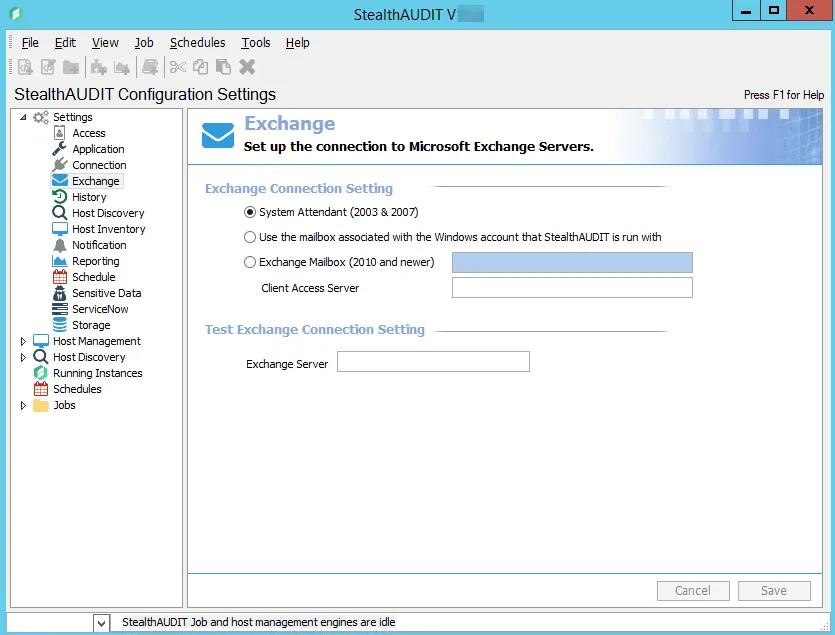Select the Connection settings label
Screen dimensions: 835x635
click(100, 165)
